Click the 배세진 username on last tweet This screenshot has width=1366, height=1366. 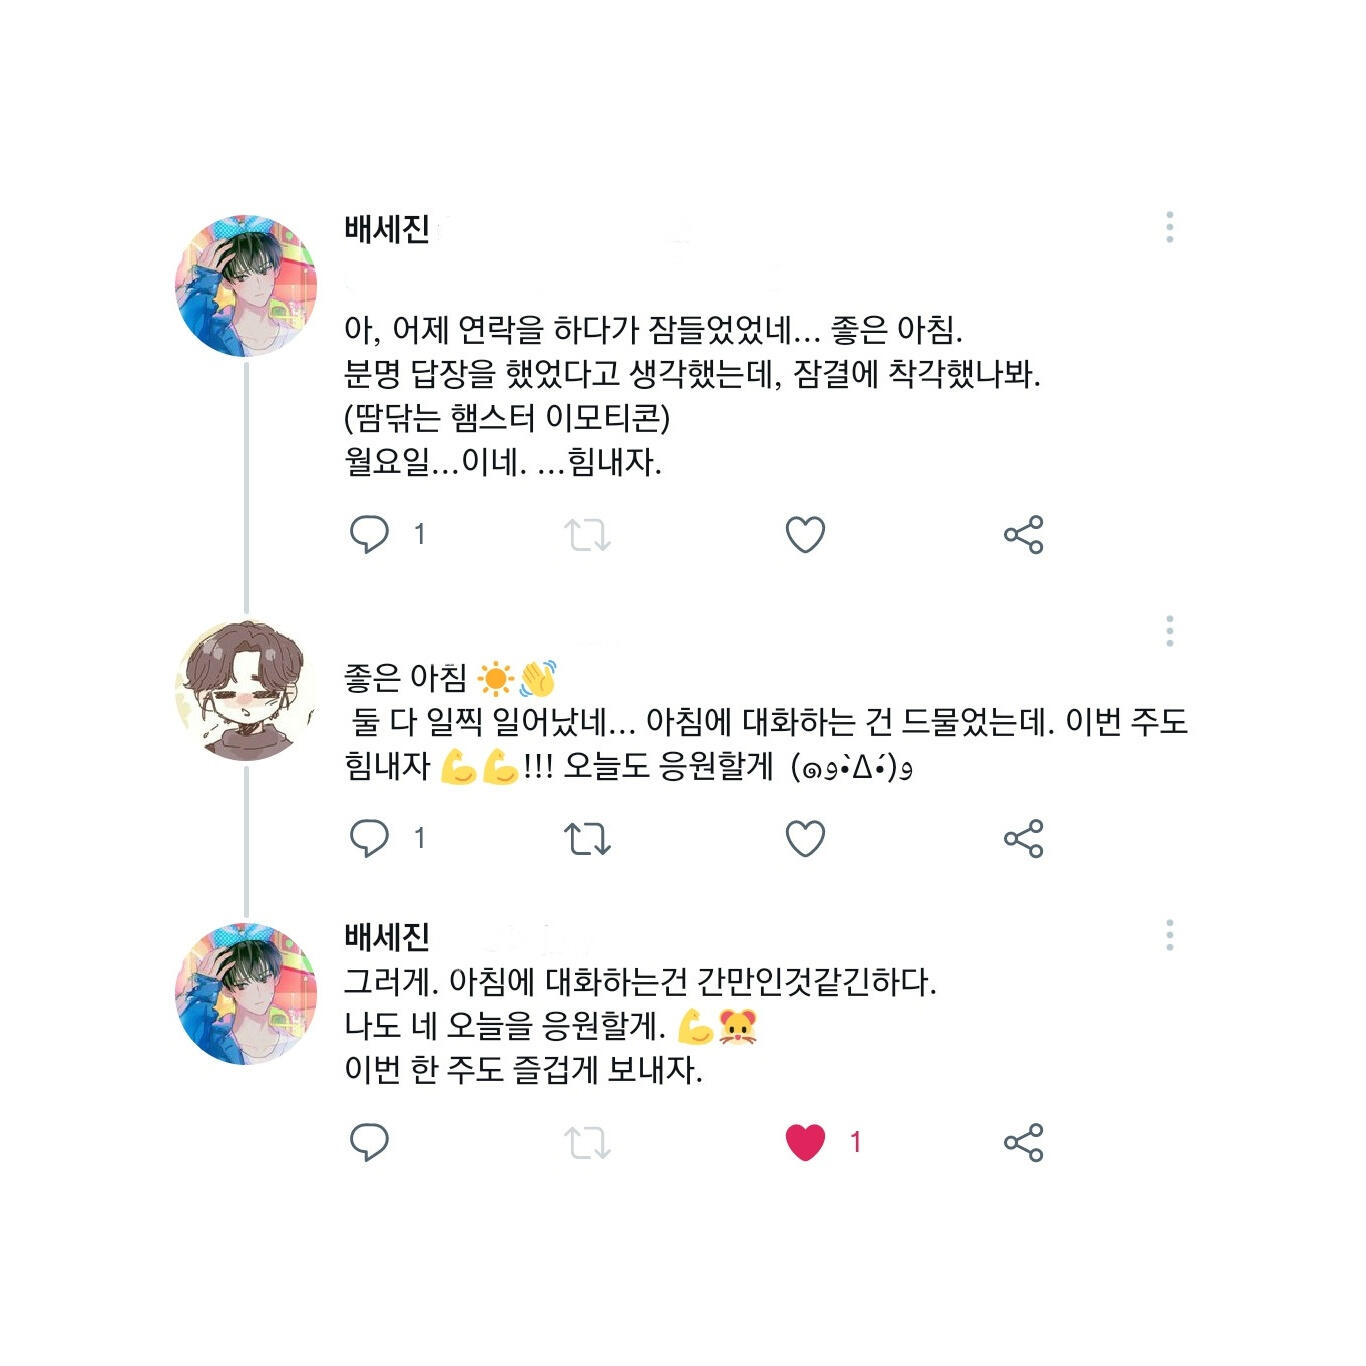(387, 936)
